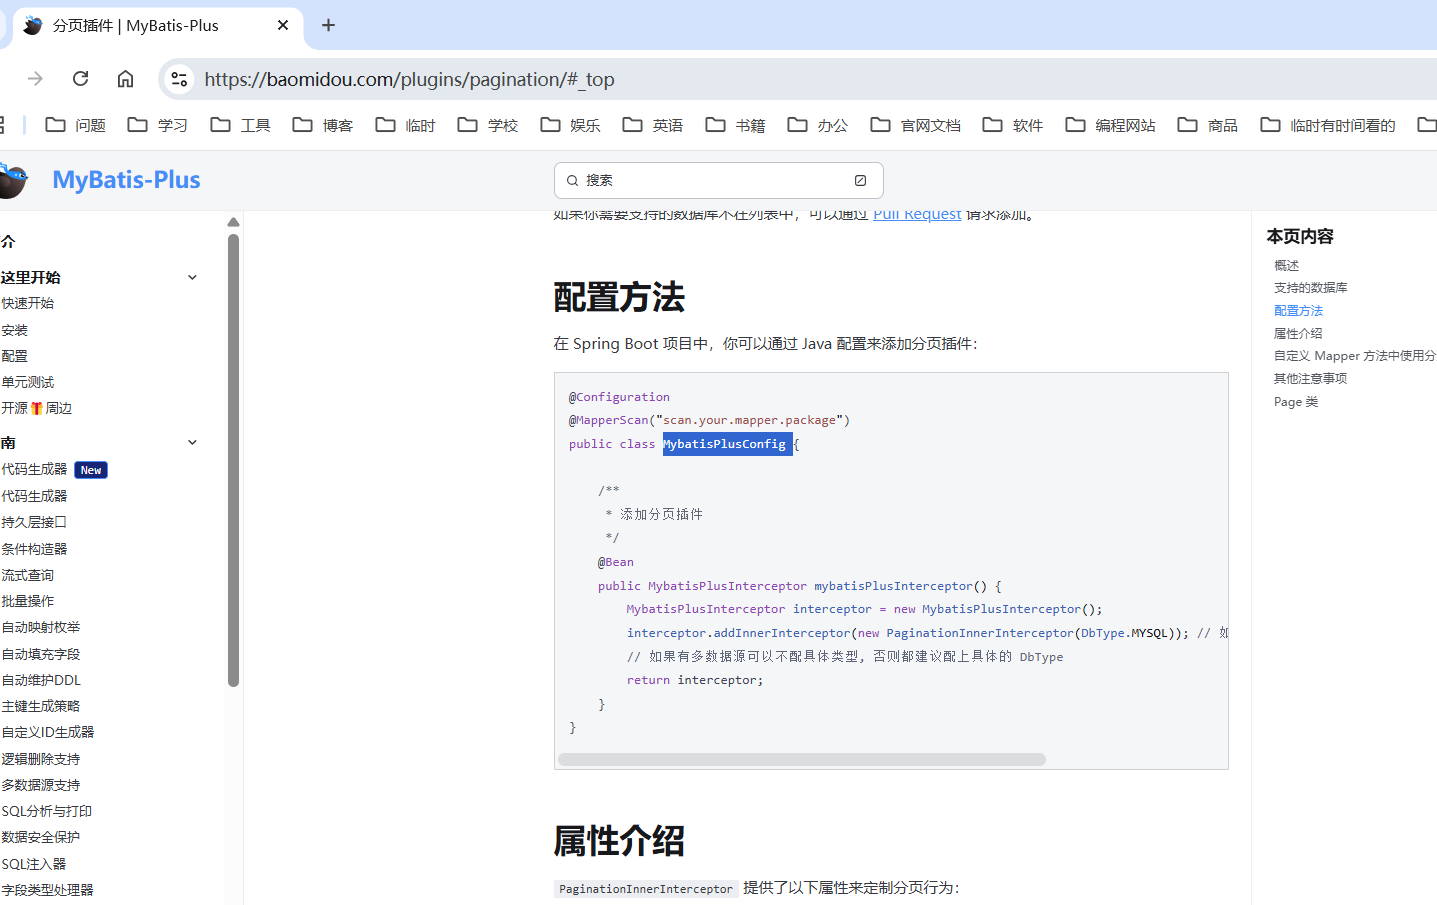The image size is (1437, 905).
Task: Click the code block horizontal scrollbar
Action: [x=801, y=759]
